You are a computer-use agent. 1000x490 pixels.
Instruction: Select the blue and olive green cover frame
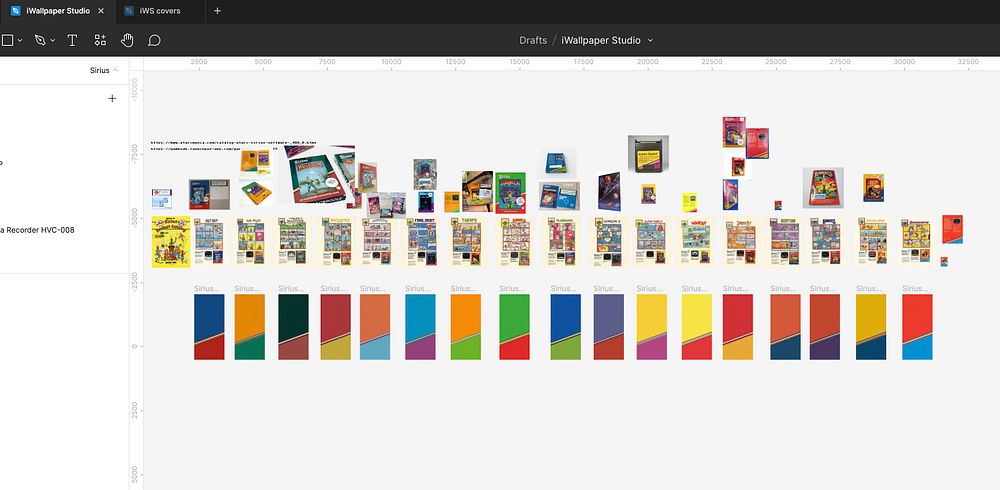coord(566,327)
